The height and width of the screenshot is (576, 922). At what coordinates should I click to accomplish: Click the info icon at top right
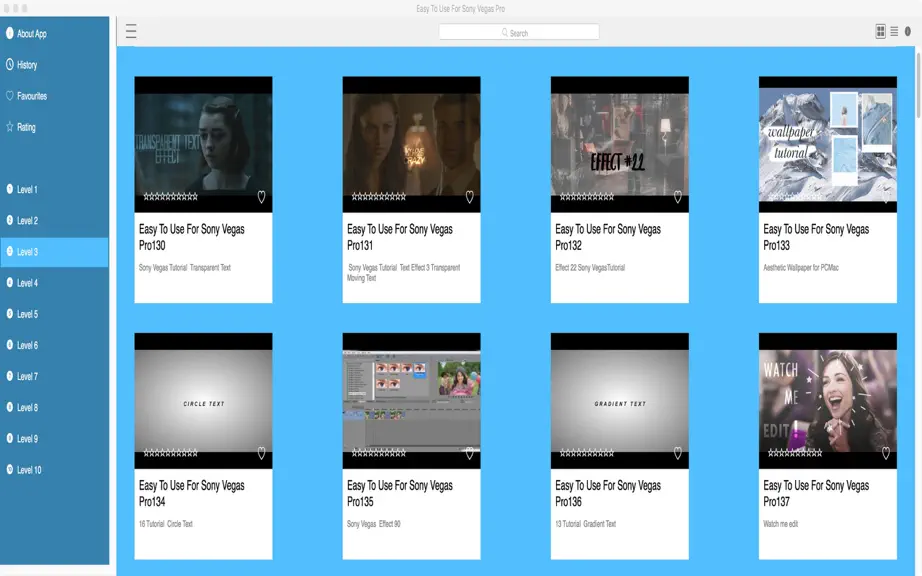click(x=907, y=32)
